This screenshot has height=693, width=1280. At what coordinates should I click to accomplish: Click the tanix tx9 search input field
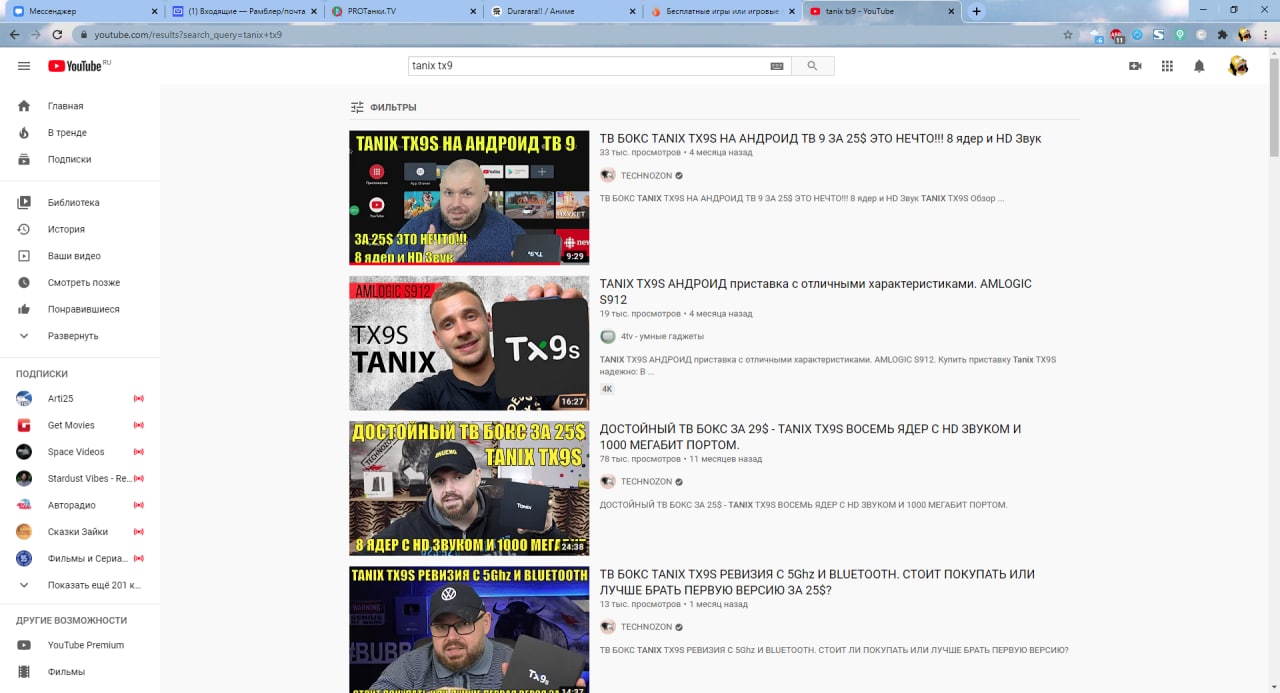[x=588, y=66]
